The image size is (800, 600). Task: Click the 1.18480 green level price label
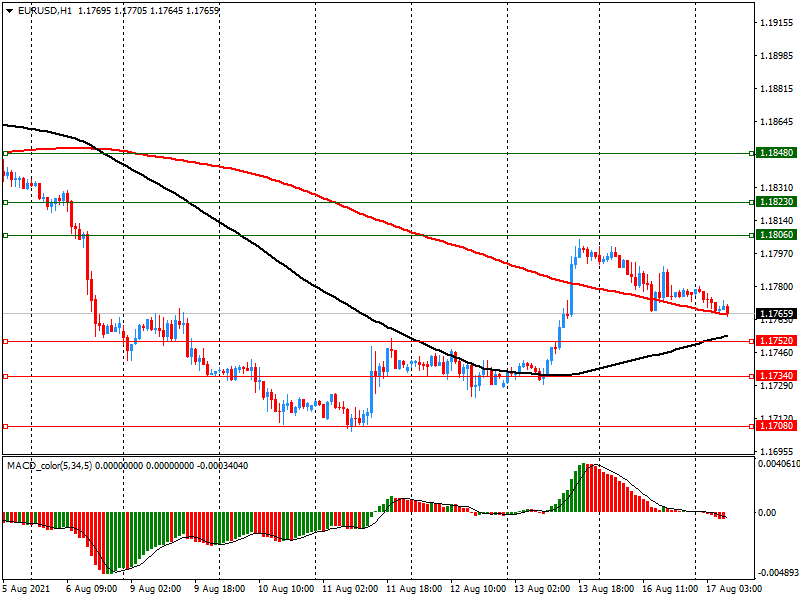(776, 153)
